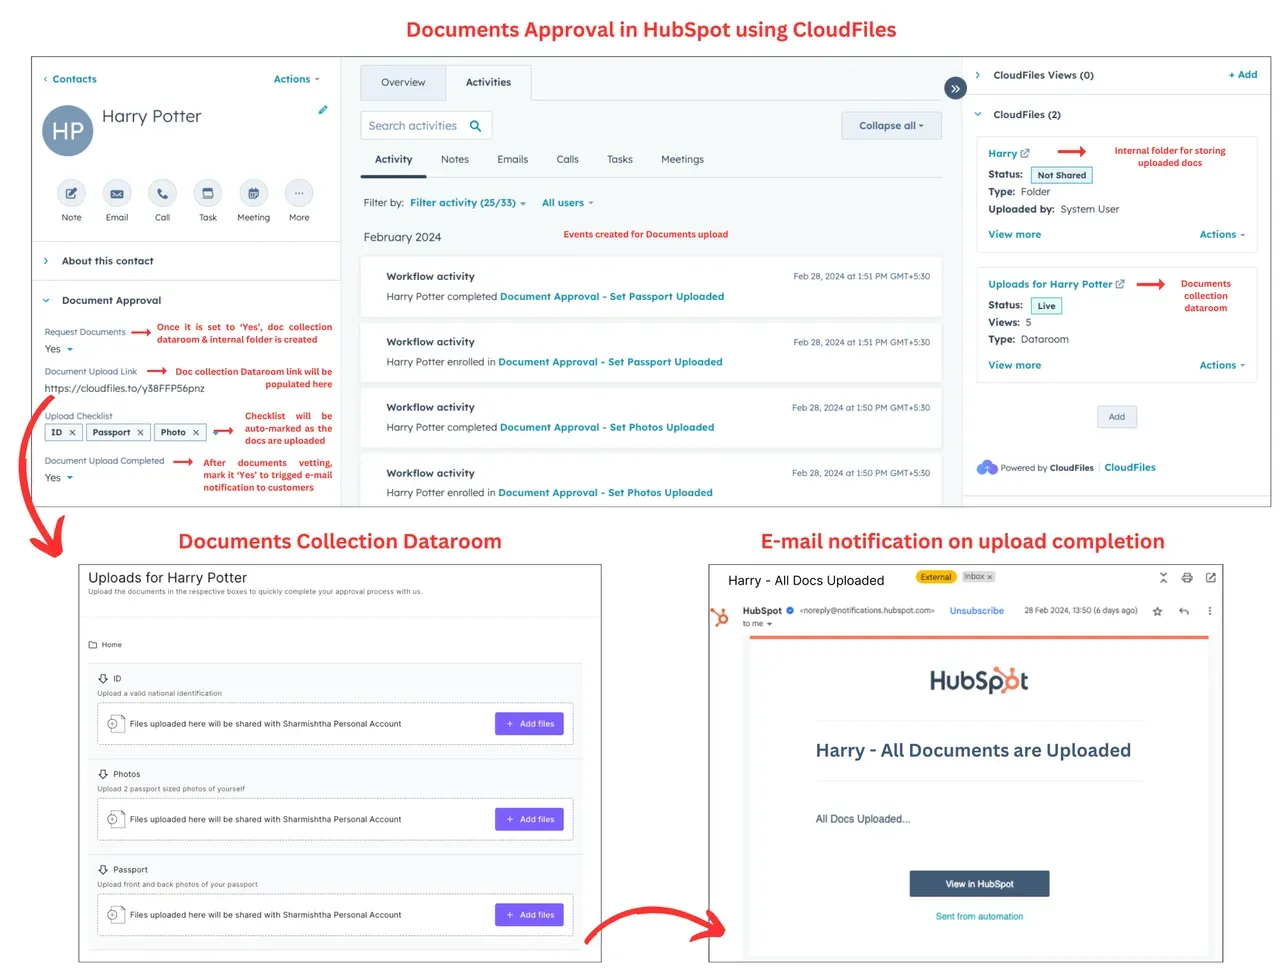This screenshot has width=1280, height=980.
Task: Open Uploads for Harry Potter external link icon
Action: [1120, 284]
